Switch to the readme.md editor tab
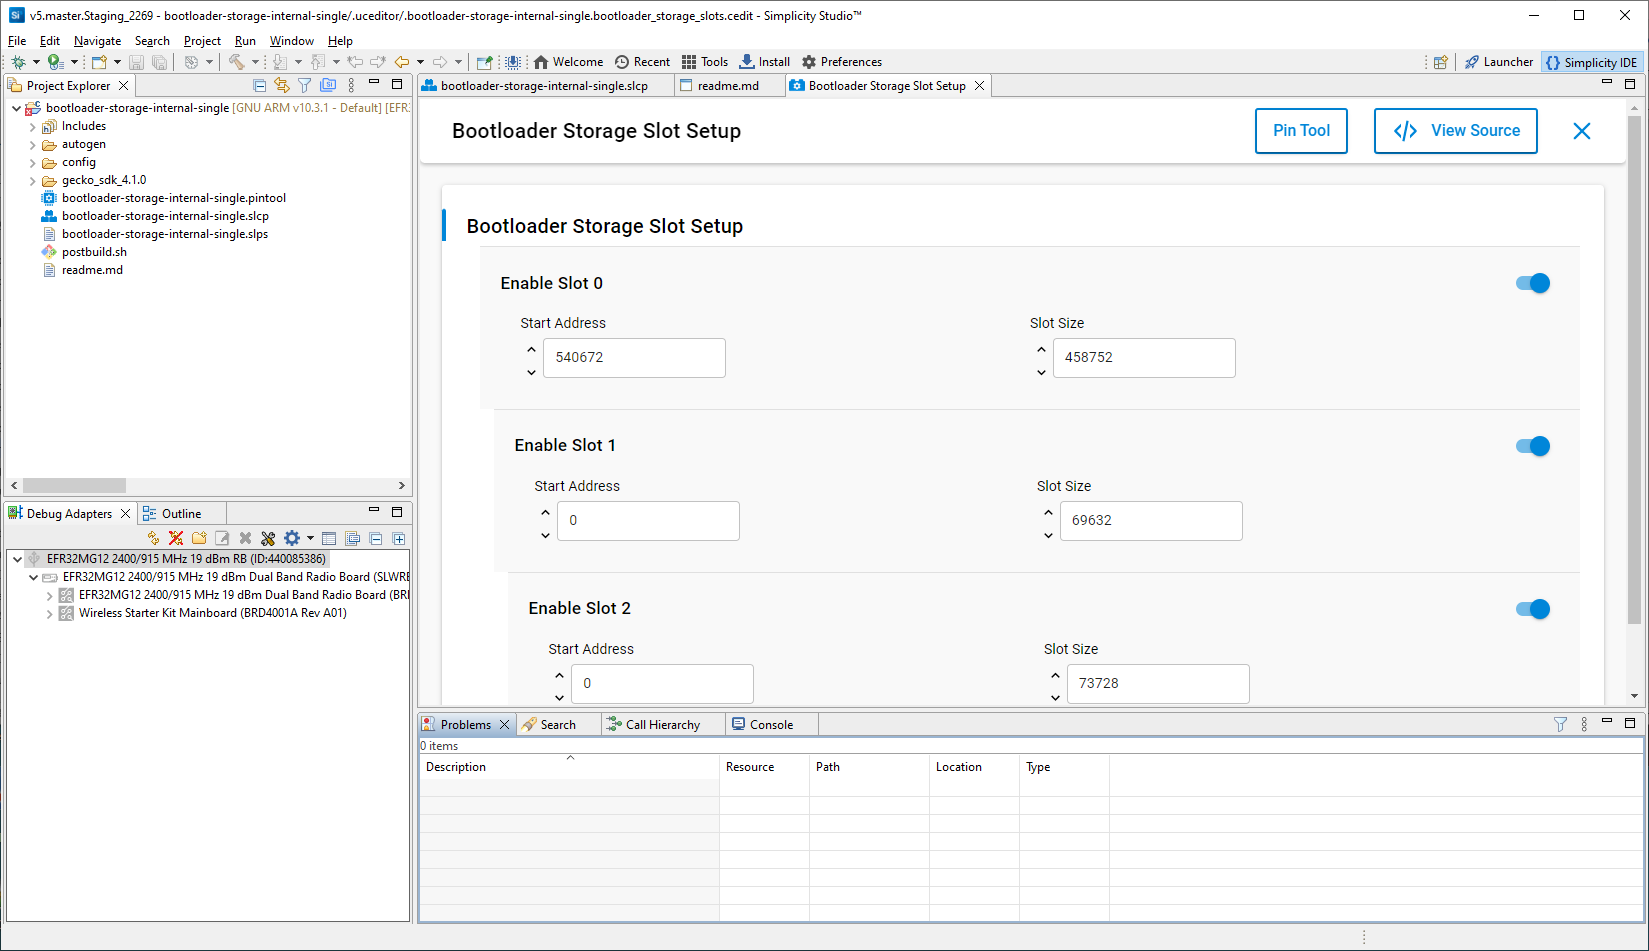The height and width of the screenshot is (951, 1649). click(x=727, y=86)
